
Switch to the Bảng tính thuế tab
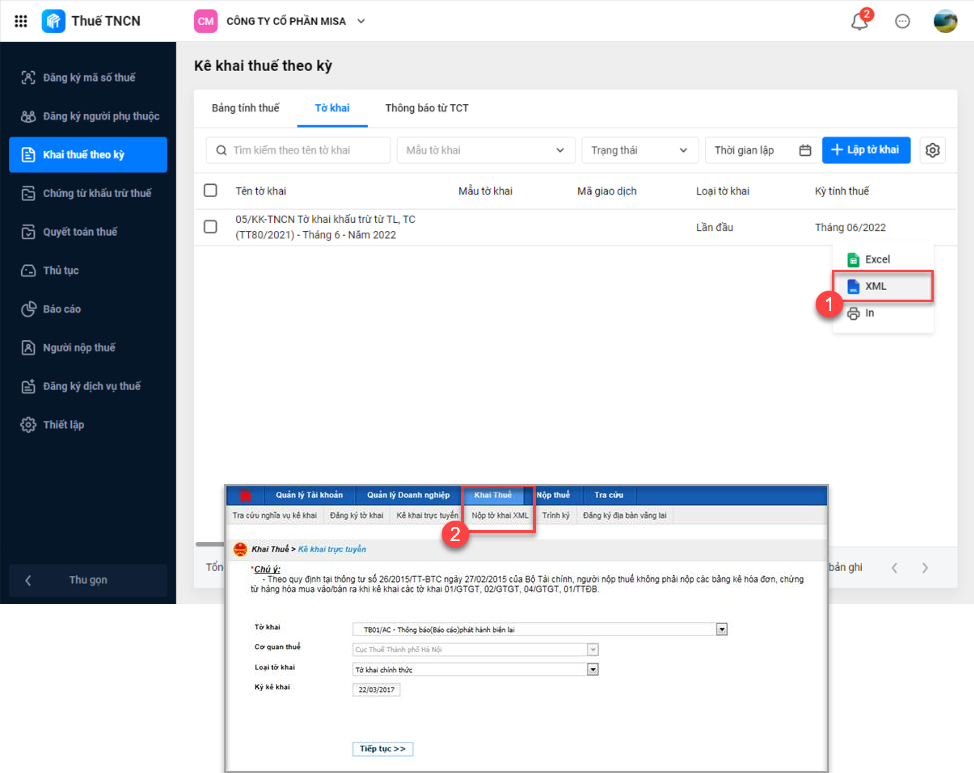tap(245, 108)
